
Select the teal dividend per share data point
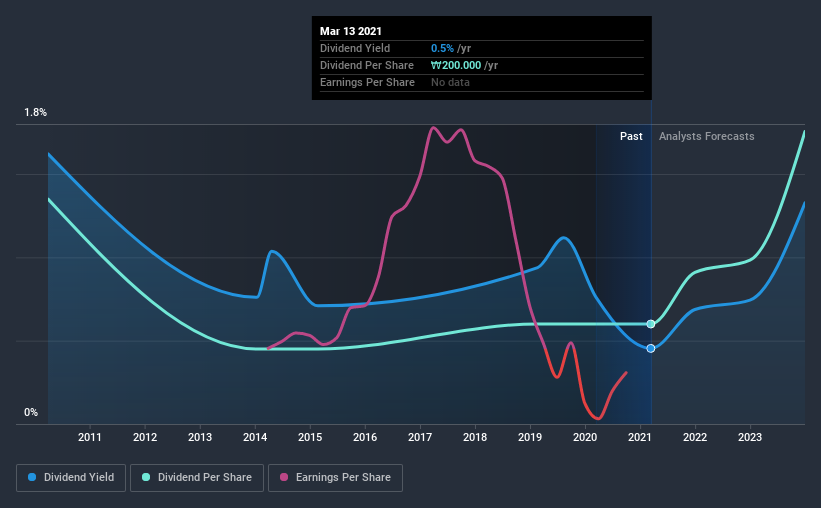point(651,324)
